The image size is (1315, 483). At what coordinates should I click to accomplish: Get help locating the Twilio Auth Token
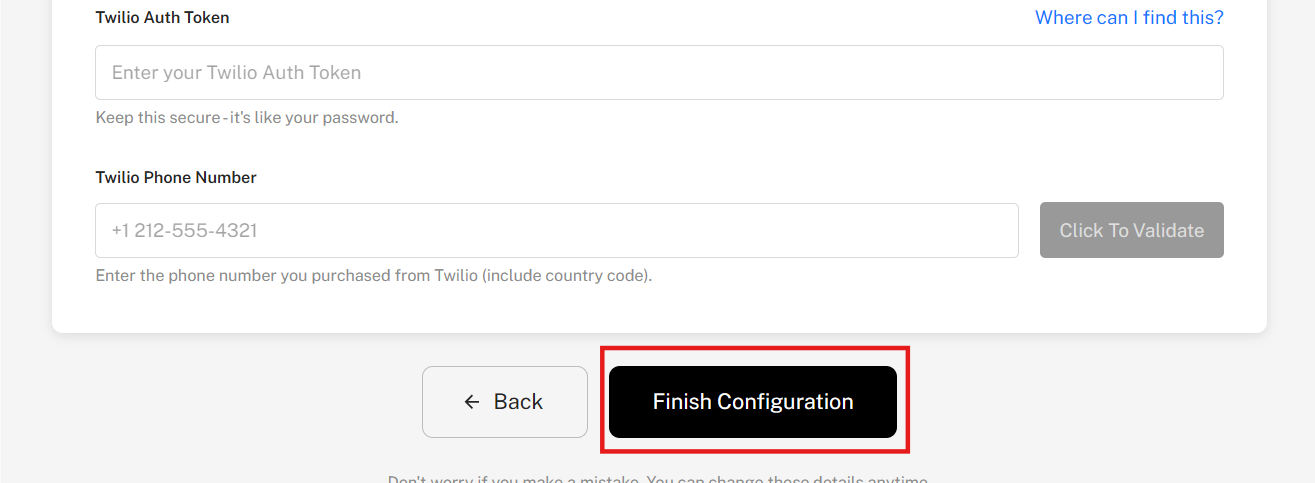pyautogui.click(x=1129, y=17)
